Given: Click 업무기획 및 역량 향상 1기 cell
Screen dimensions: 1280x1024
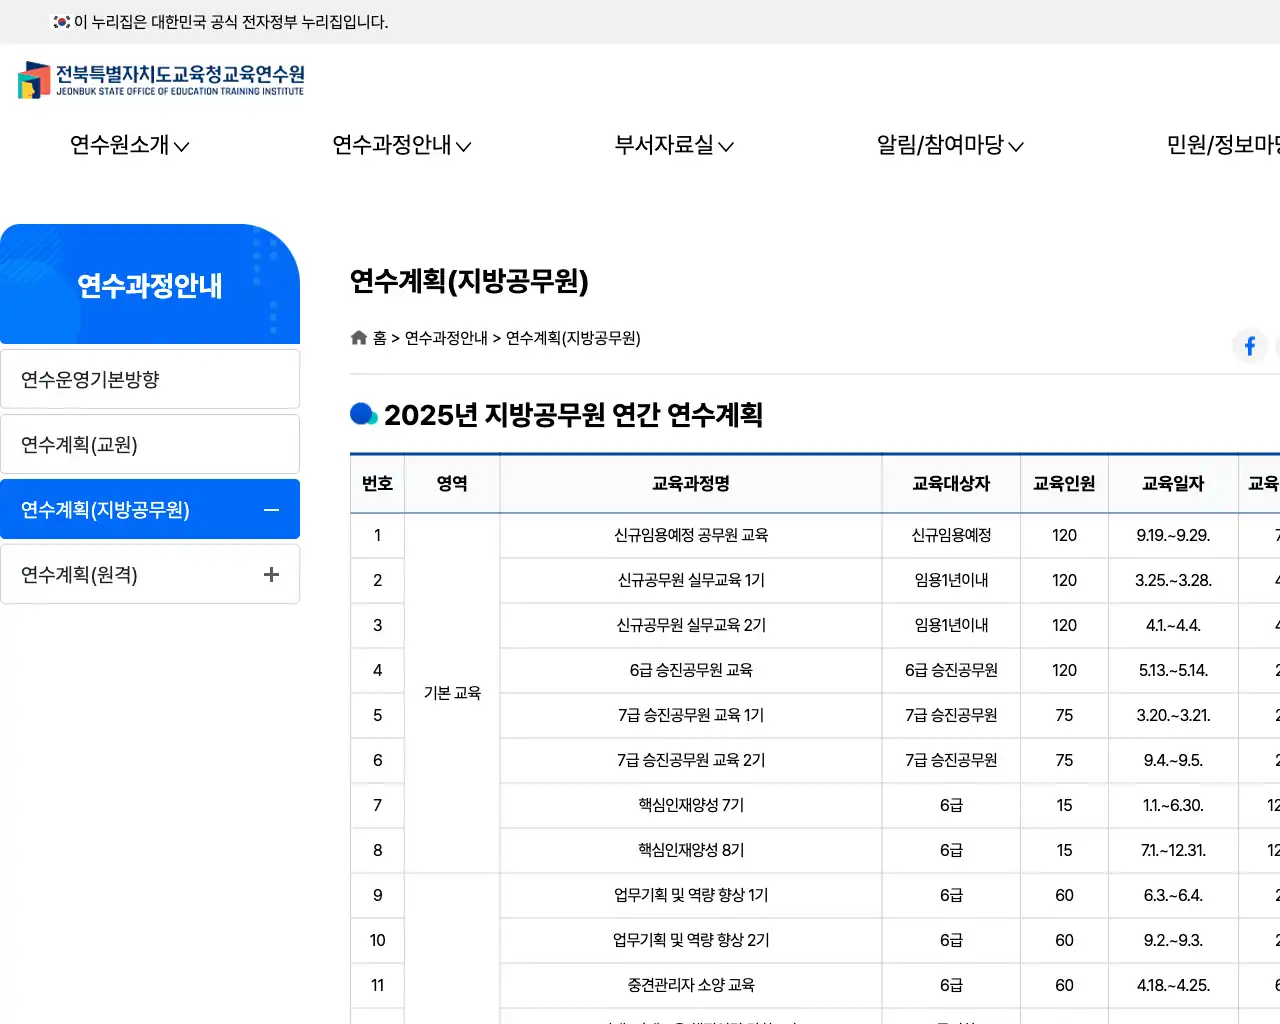Looking at the screenshot, I should 691,895.
